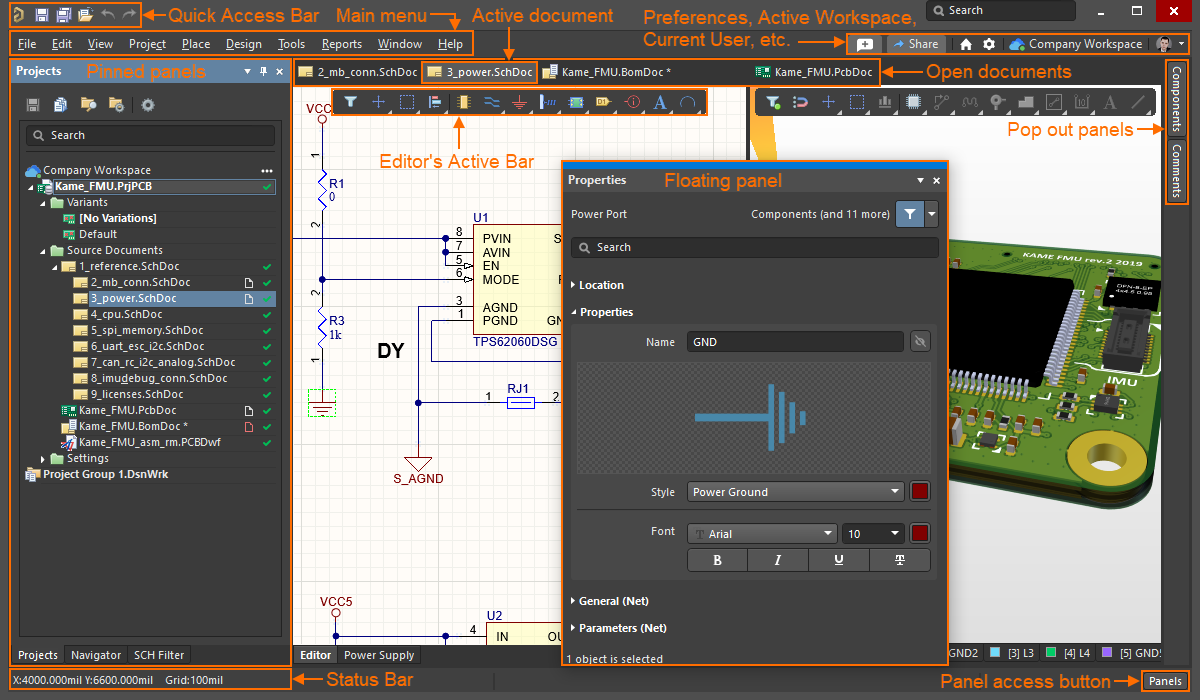Switch to the Kame_FMU.PcbDoc document tab
This screenshot has height=700, width=1200.
(x=813, y=72)
